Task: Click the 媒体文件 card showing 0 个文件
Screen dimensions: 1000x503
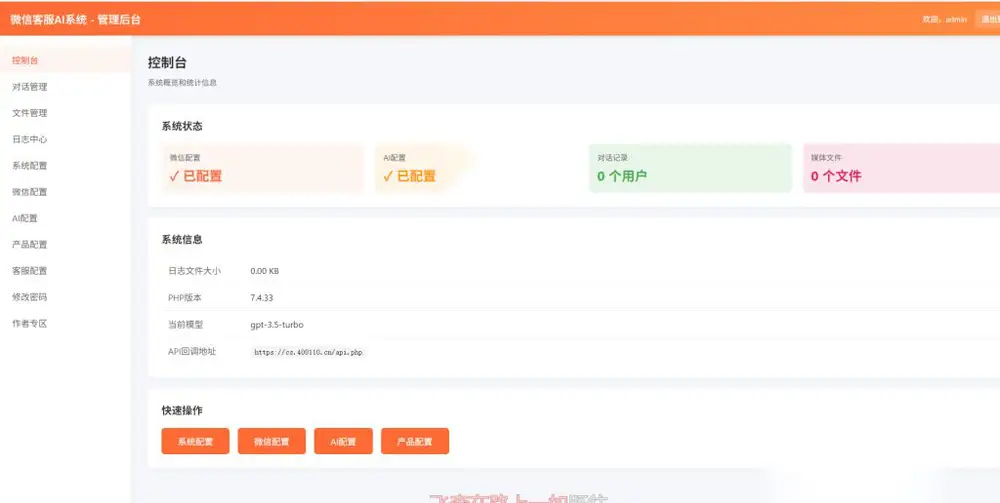Action: [901, 168]
